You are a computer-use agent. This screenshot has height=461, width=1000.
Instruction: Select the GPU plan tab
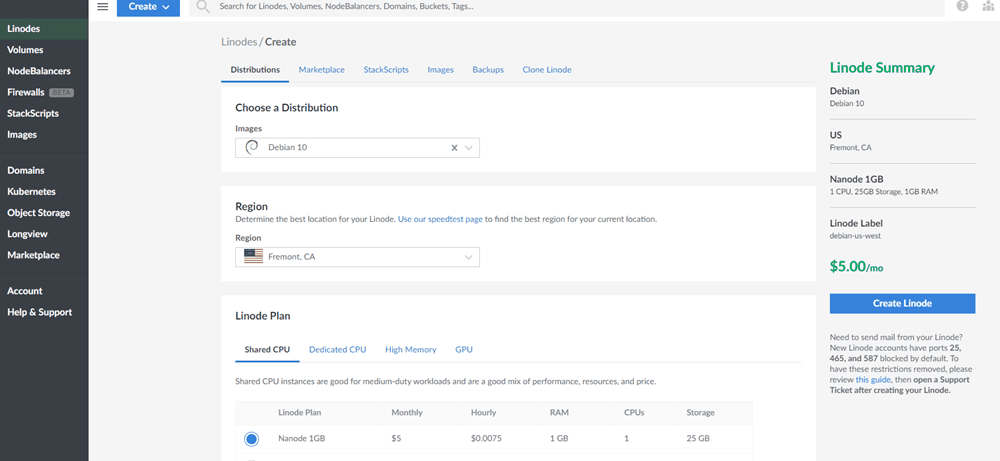pyautogui.click(x=464, y=349)
